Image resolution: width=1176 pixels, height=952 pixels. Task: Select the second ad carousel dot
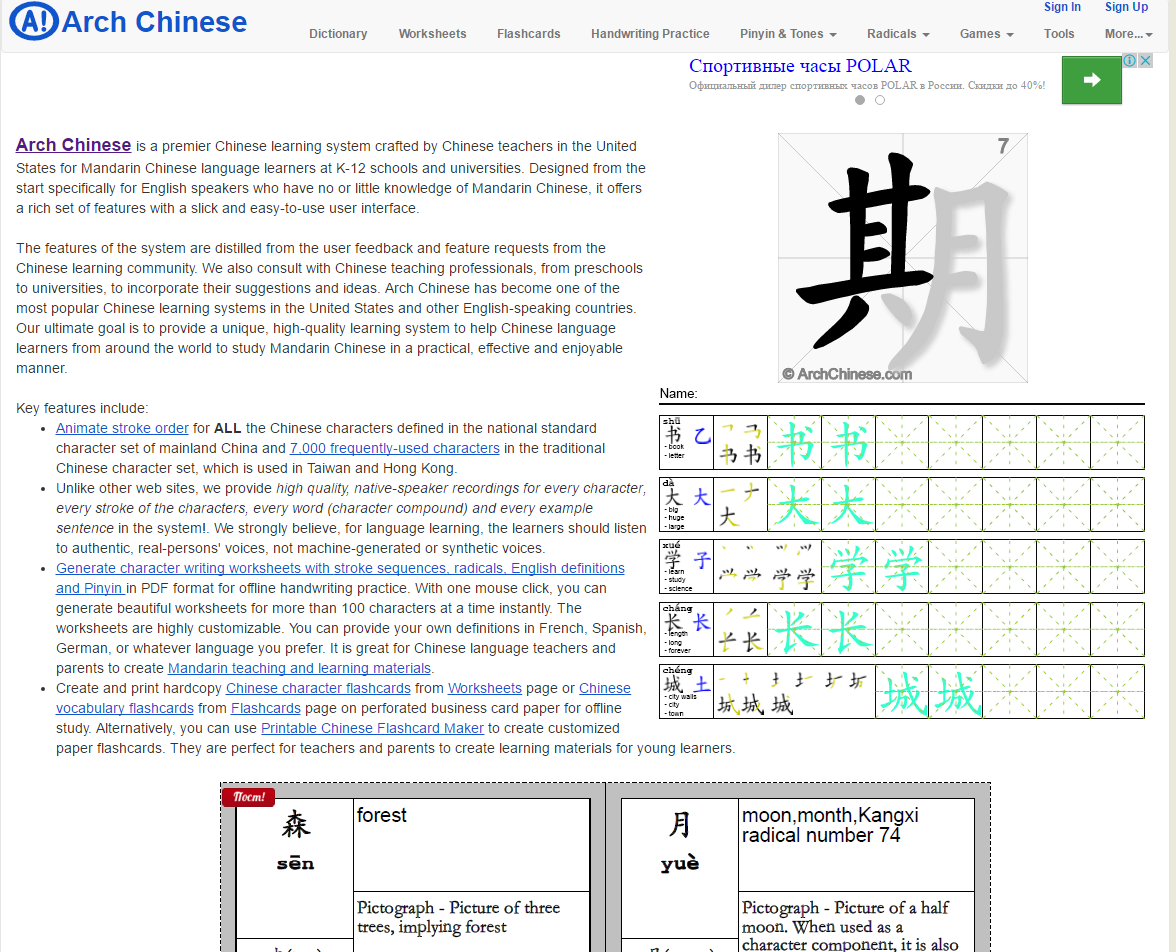click(880, 100)
